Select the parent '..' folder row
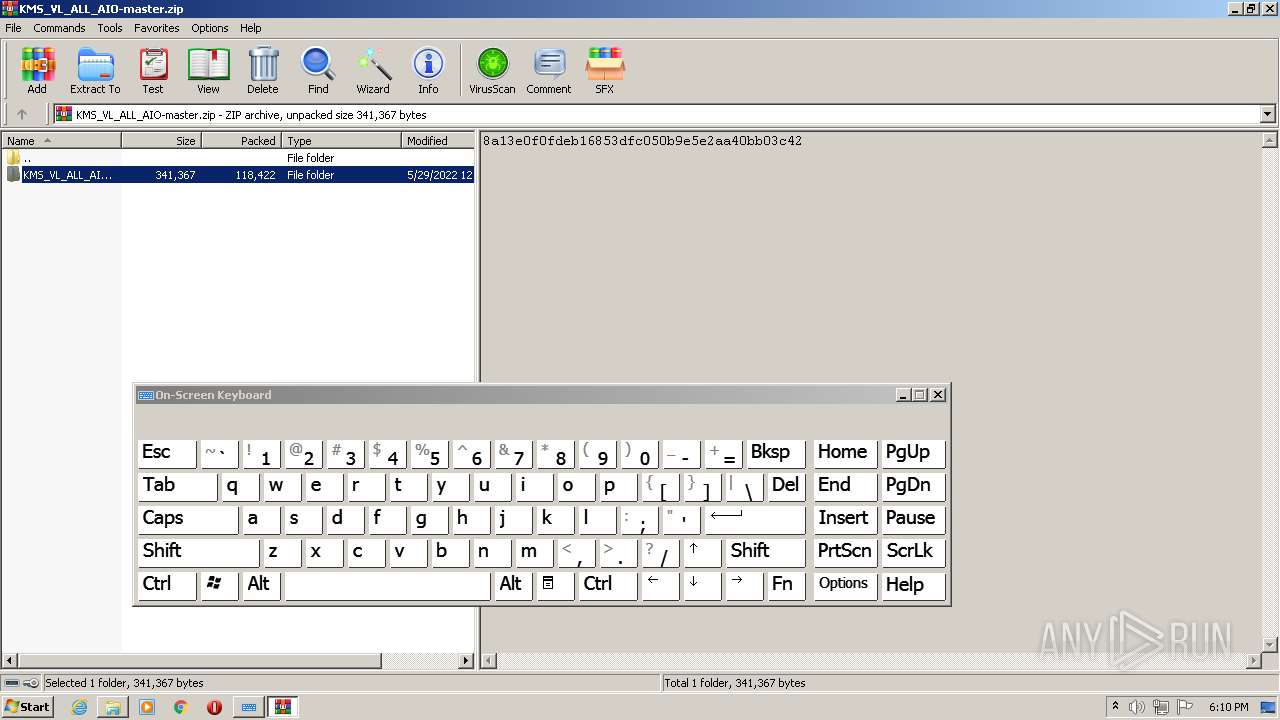 coord(238,158)
